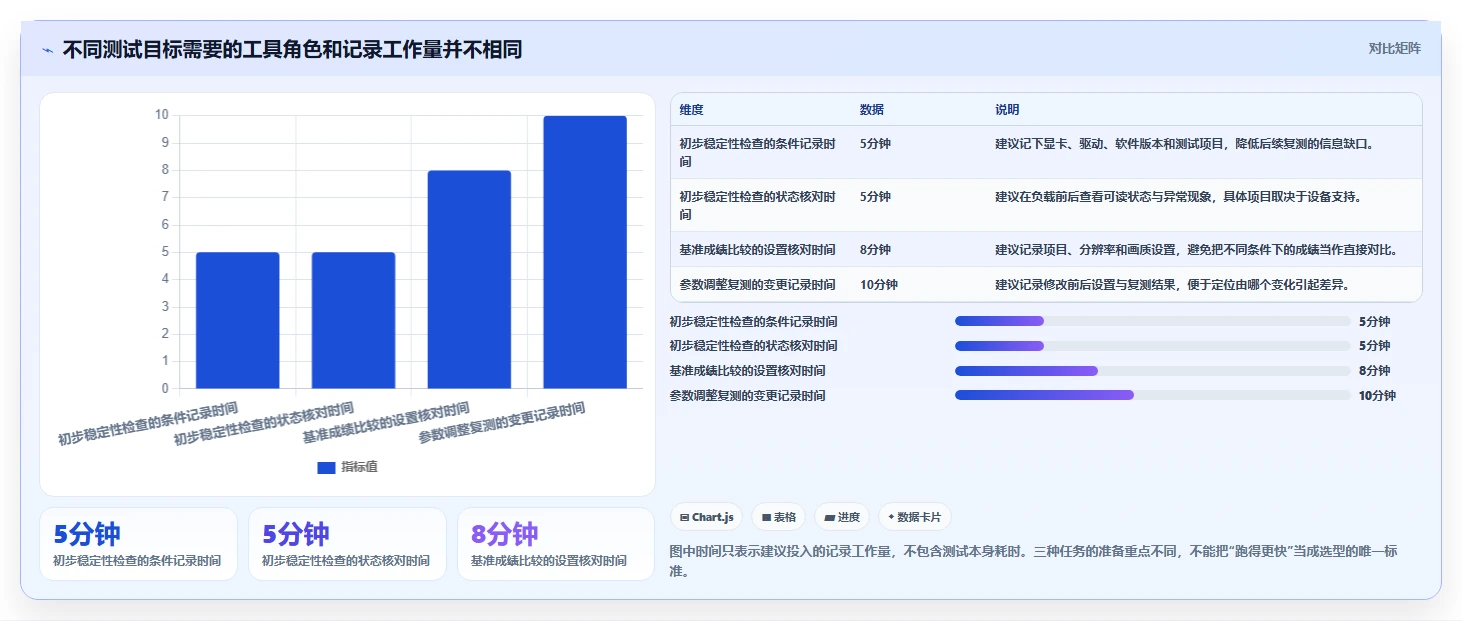Click the heading 不同测试目标需要的工具角色和记录工作量并不相同

292,49
